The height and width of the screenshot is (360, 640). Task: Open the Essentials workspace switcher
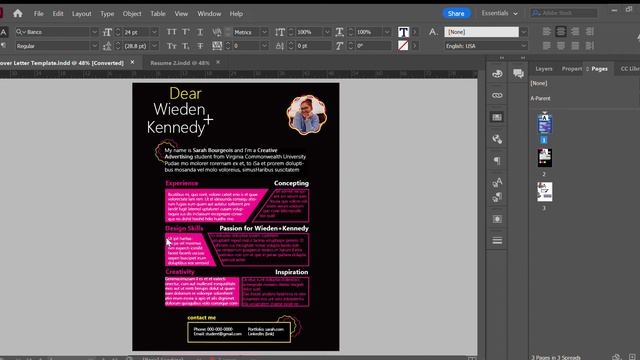(499, 13)
